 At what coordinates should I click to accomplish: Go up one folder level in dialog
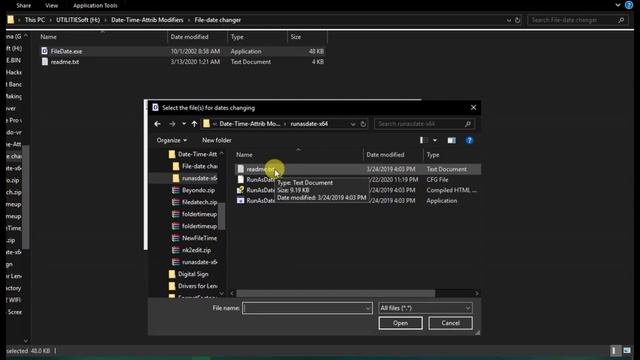coord(194,124)
